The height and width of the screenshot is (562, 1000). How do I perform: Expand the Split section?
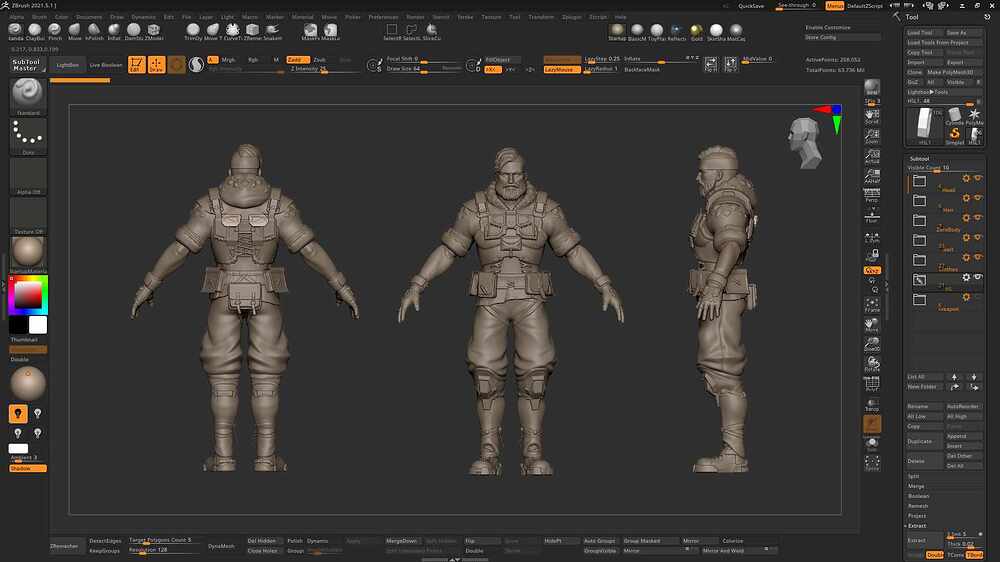[914, 477]
